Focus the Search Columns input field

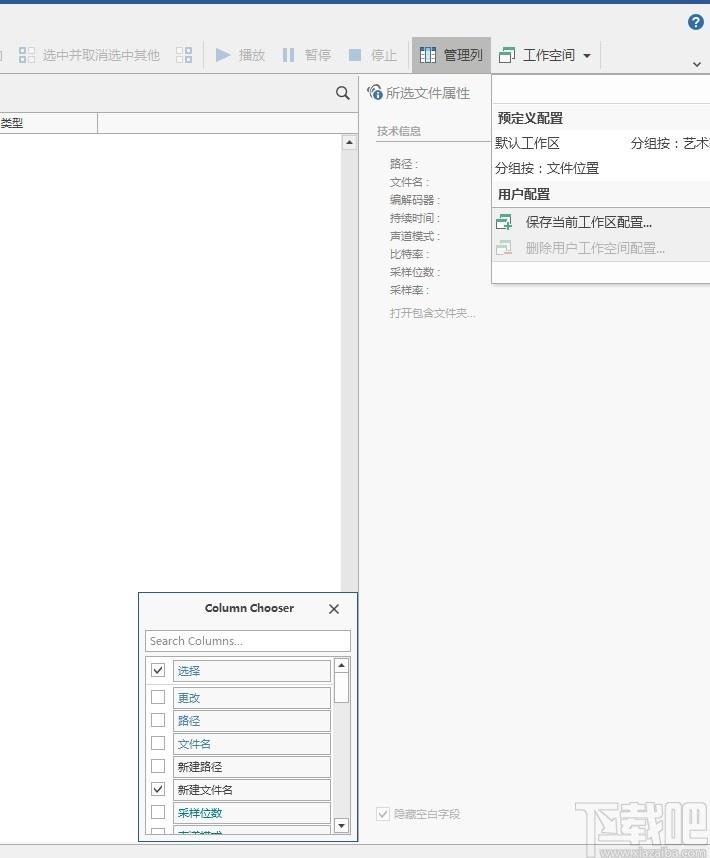(x=248, y=641)
